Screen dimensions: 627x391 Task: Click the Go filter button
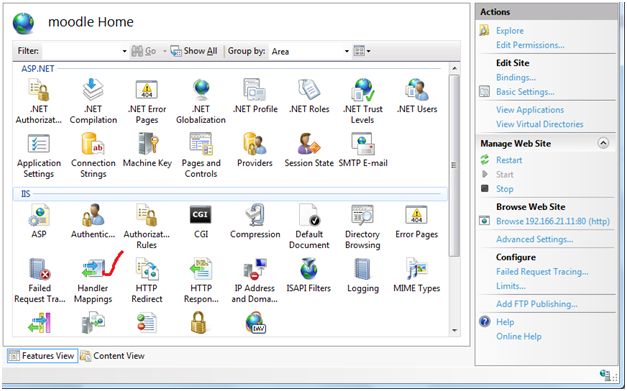click(144, 51)
